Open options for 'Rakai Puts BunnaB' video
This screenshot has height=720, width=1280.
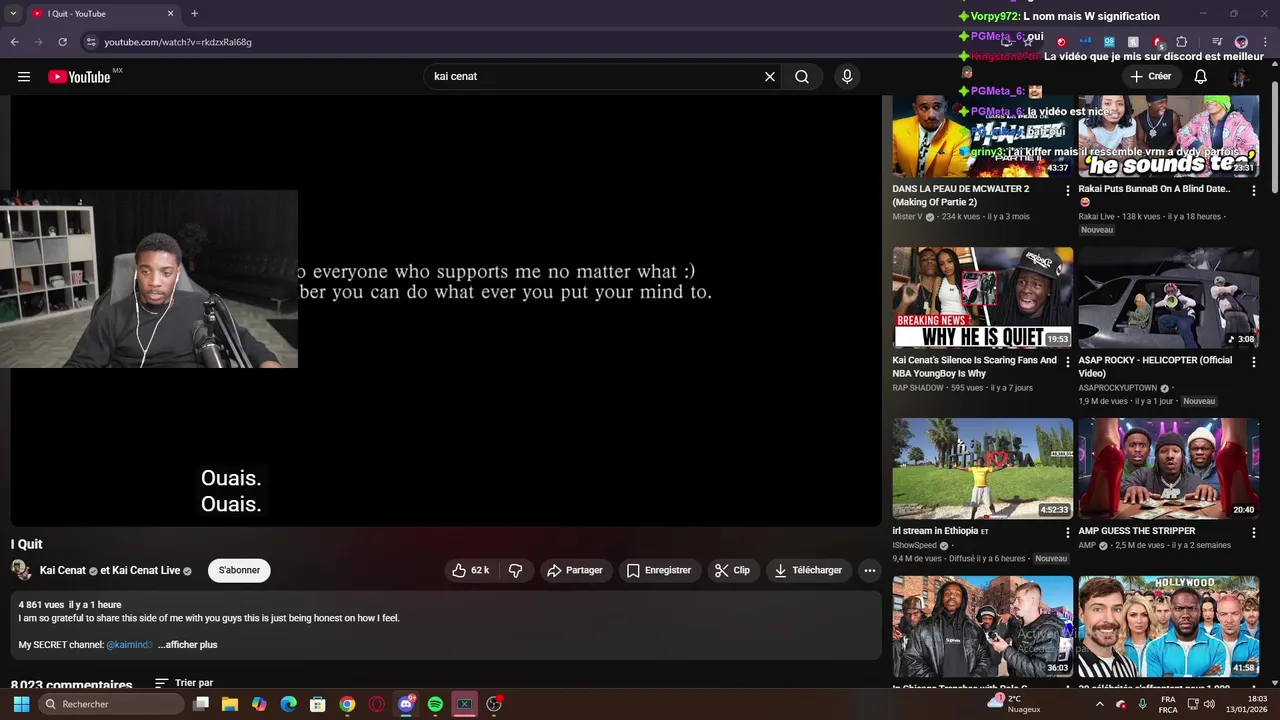pos(1253,190)
